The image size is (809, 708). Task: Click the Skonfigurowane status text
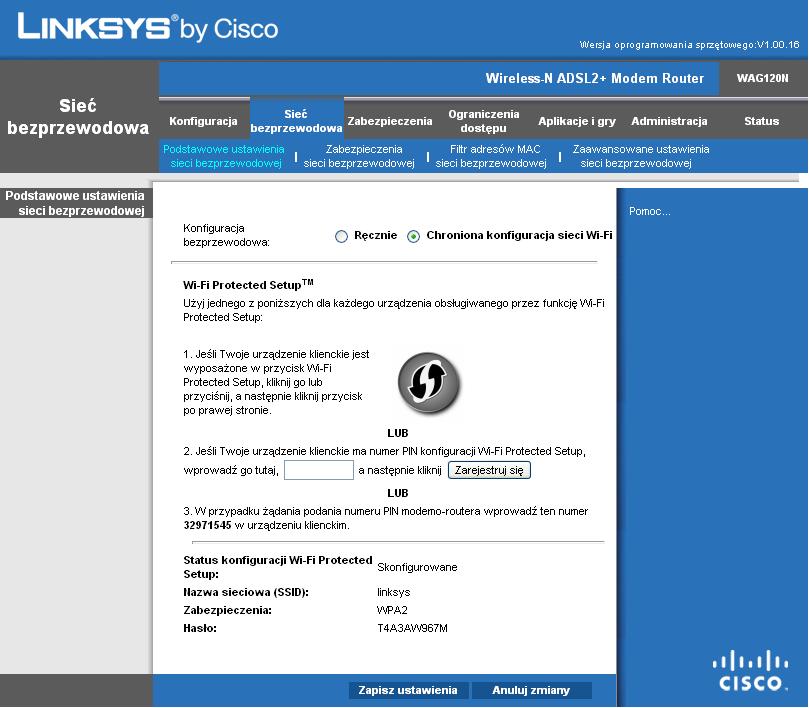tap(417, 567)
